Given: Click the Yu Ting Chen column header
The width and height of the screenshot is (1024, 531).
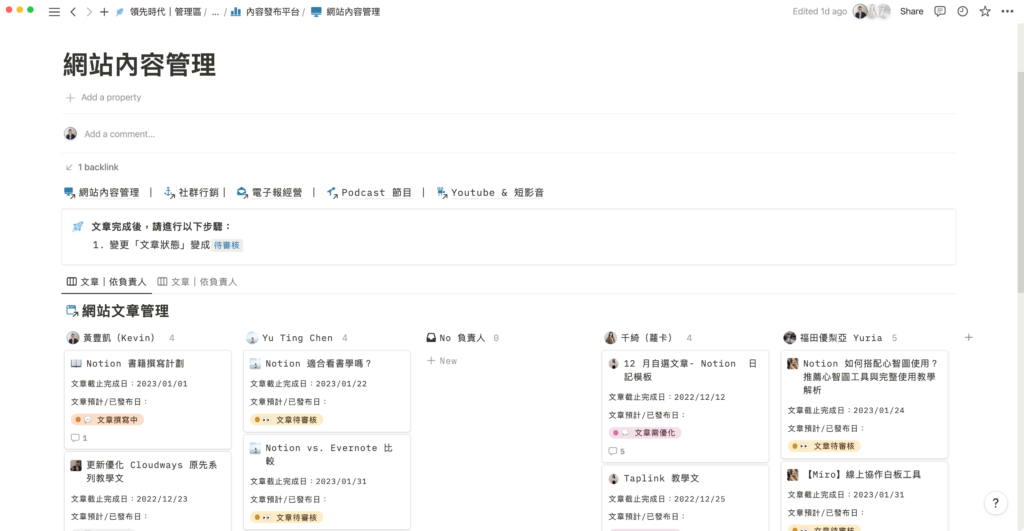Looking at the screenshot, I should [x=290, y=338].
